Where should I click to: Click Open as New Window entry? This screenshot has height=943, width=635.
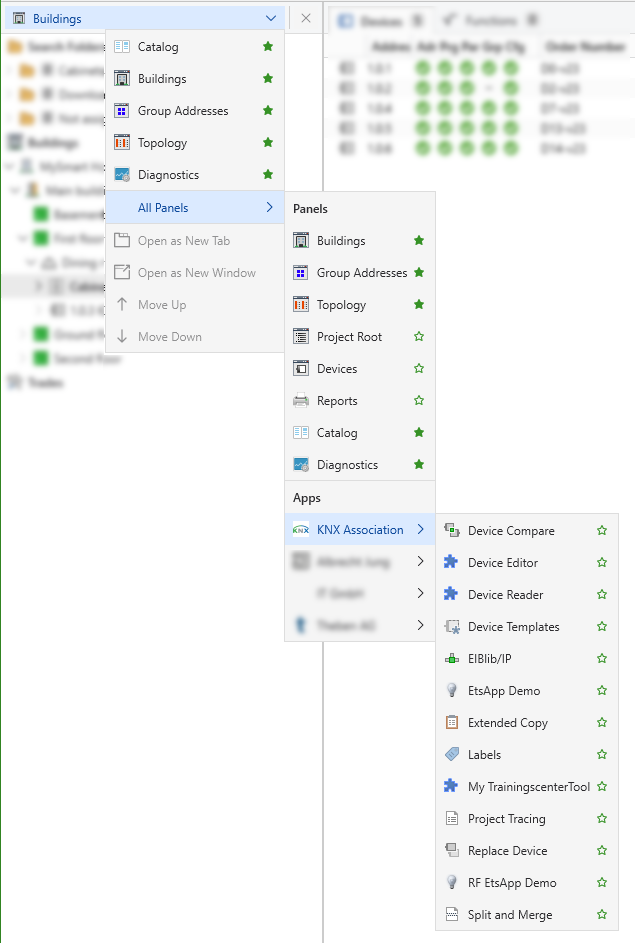tap(195, 272)
